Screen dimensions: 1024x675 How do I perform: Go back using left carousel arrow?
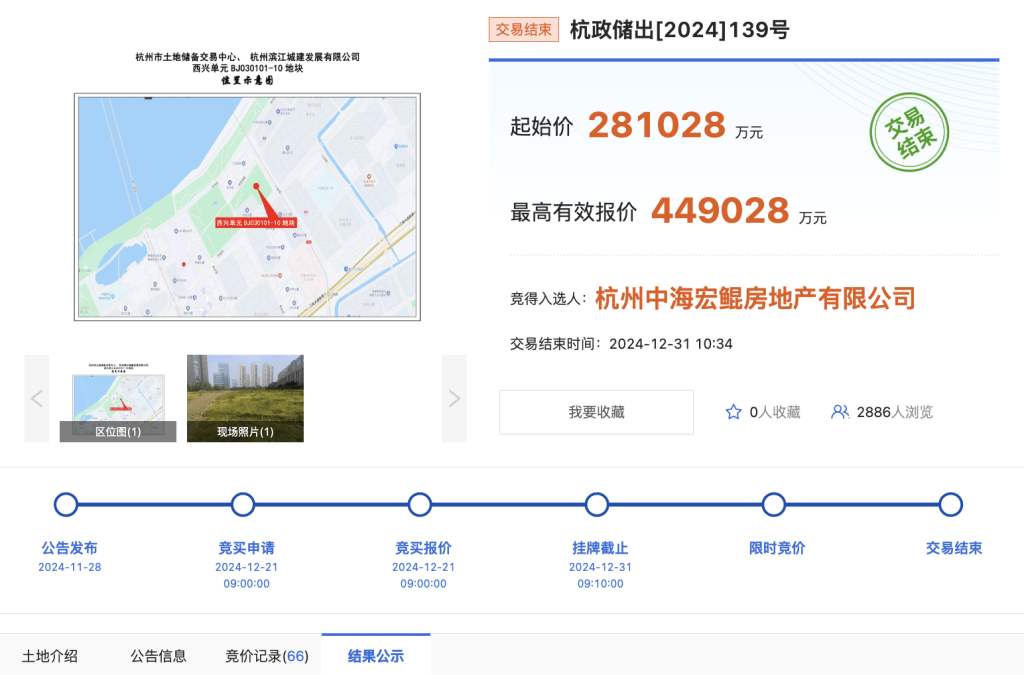(37, 397)
